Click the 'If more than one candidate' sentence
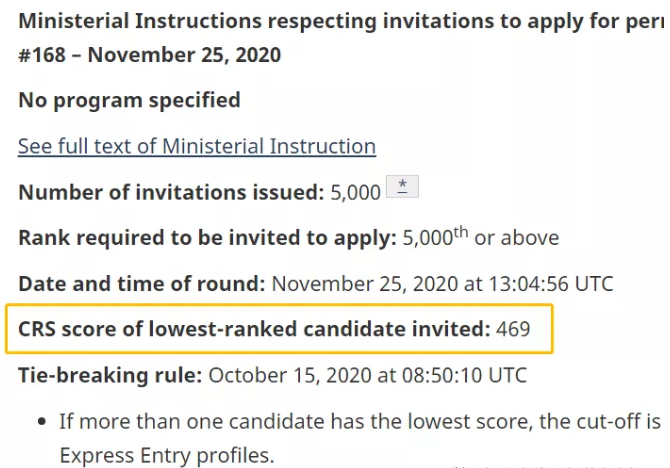Viewport: 670px width, 468px height. [x=360, y=421]
